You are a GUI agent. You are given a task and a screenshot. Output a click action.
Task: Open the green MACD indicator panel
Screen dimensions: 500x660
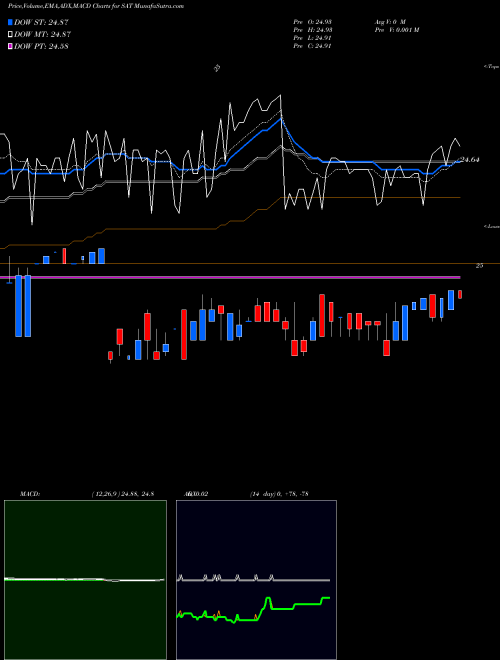85,580
